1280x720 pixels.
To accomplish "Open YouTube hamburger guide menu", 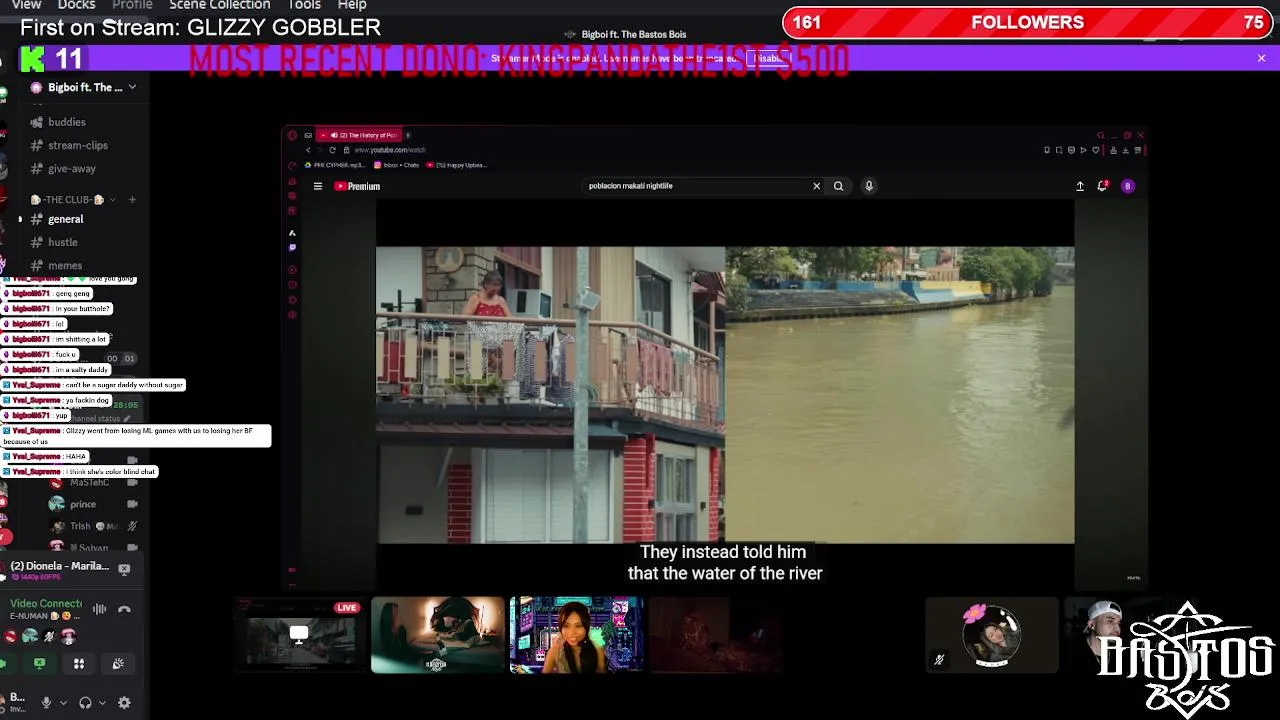I will [x=318, y=186].
